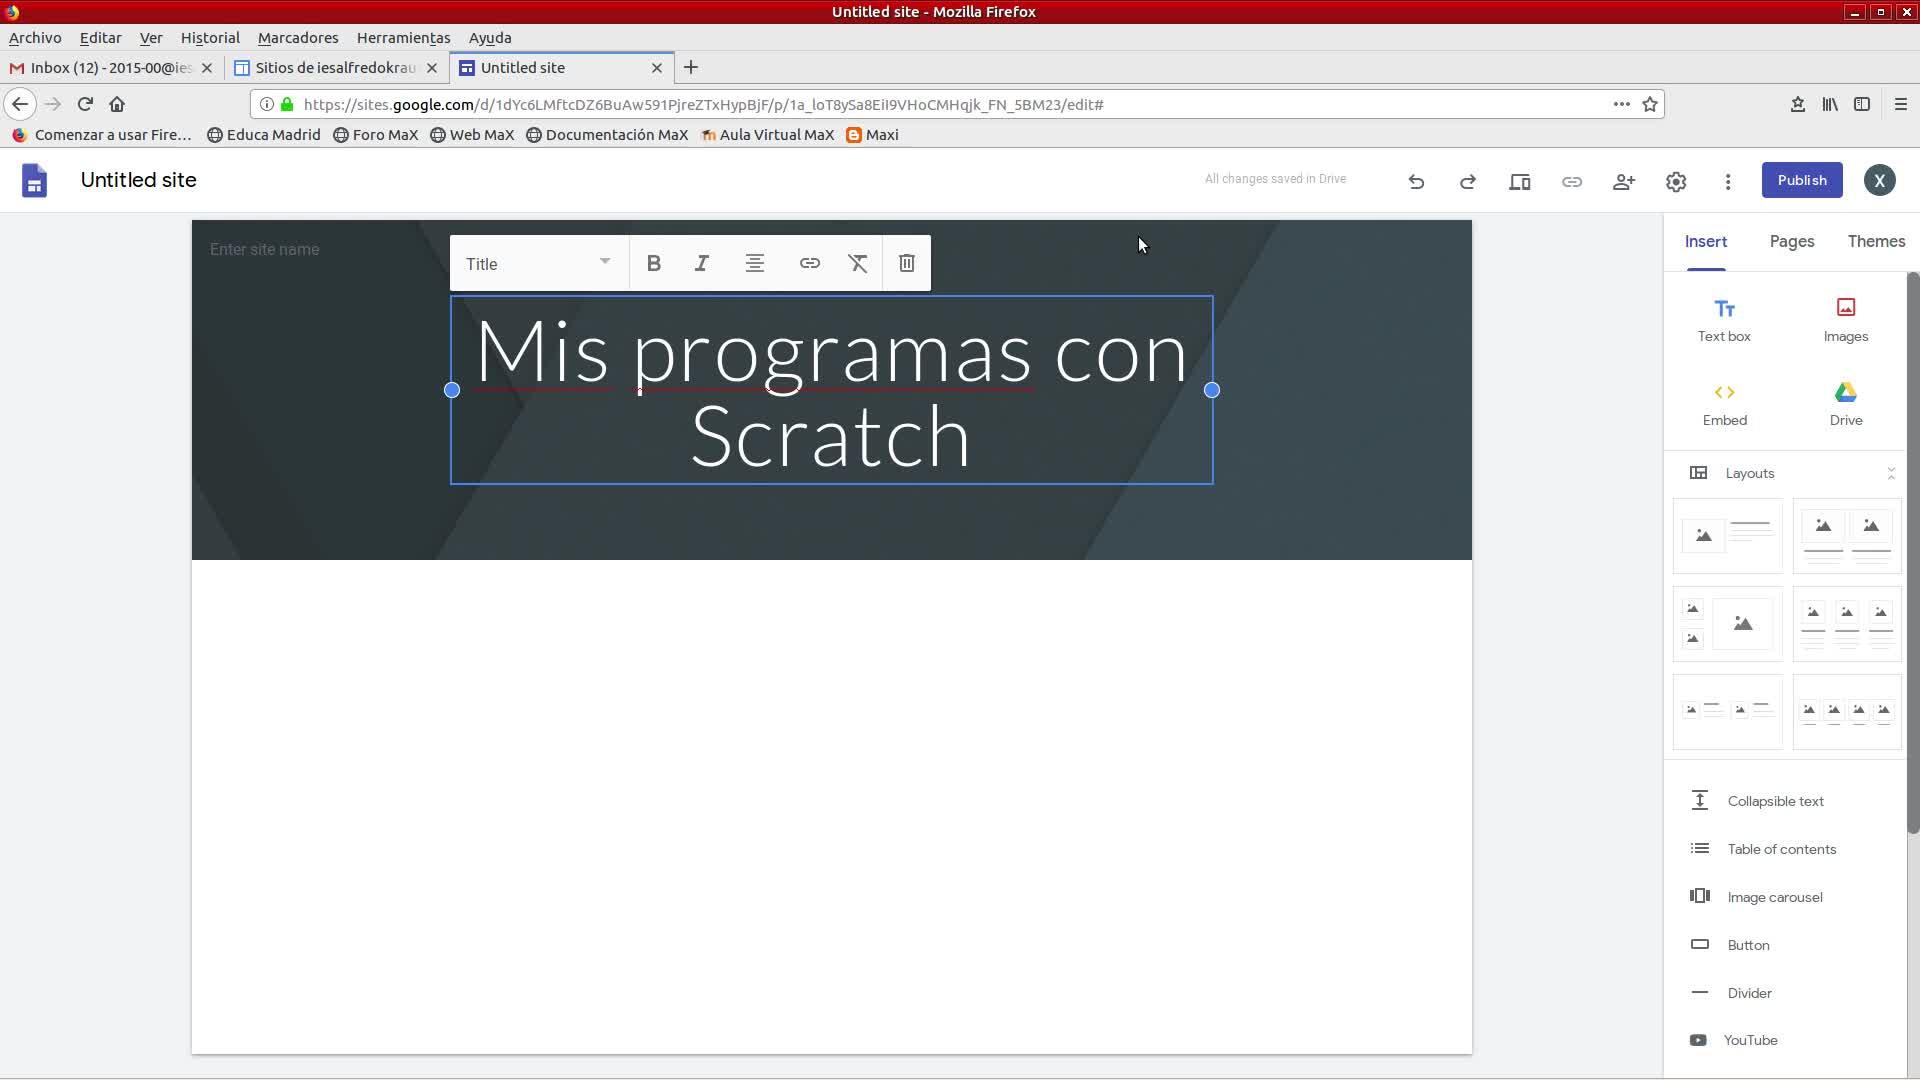Open the Themes tab

pyautogui.click(x=1876, y=241)
